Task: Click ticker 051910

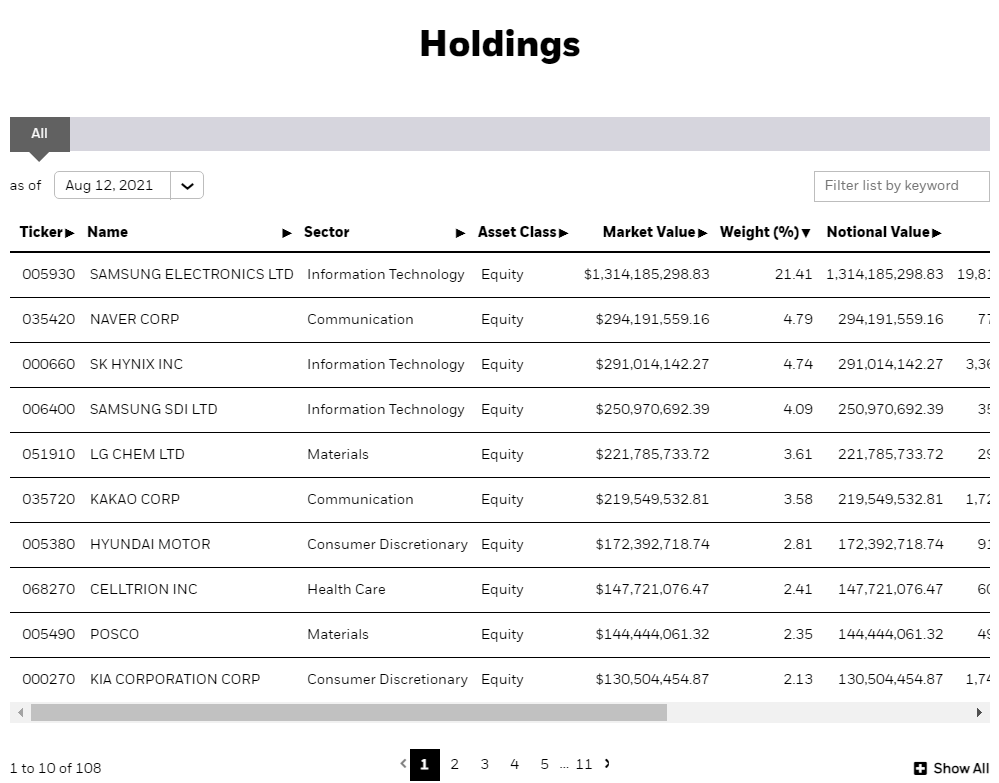Action: [48, 454]
